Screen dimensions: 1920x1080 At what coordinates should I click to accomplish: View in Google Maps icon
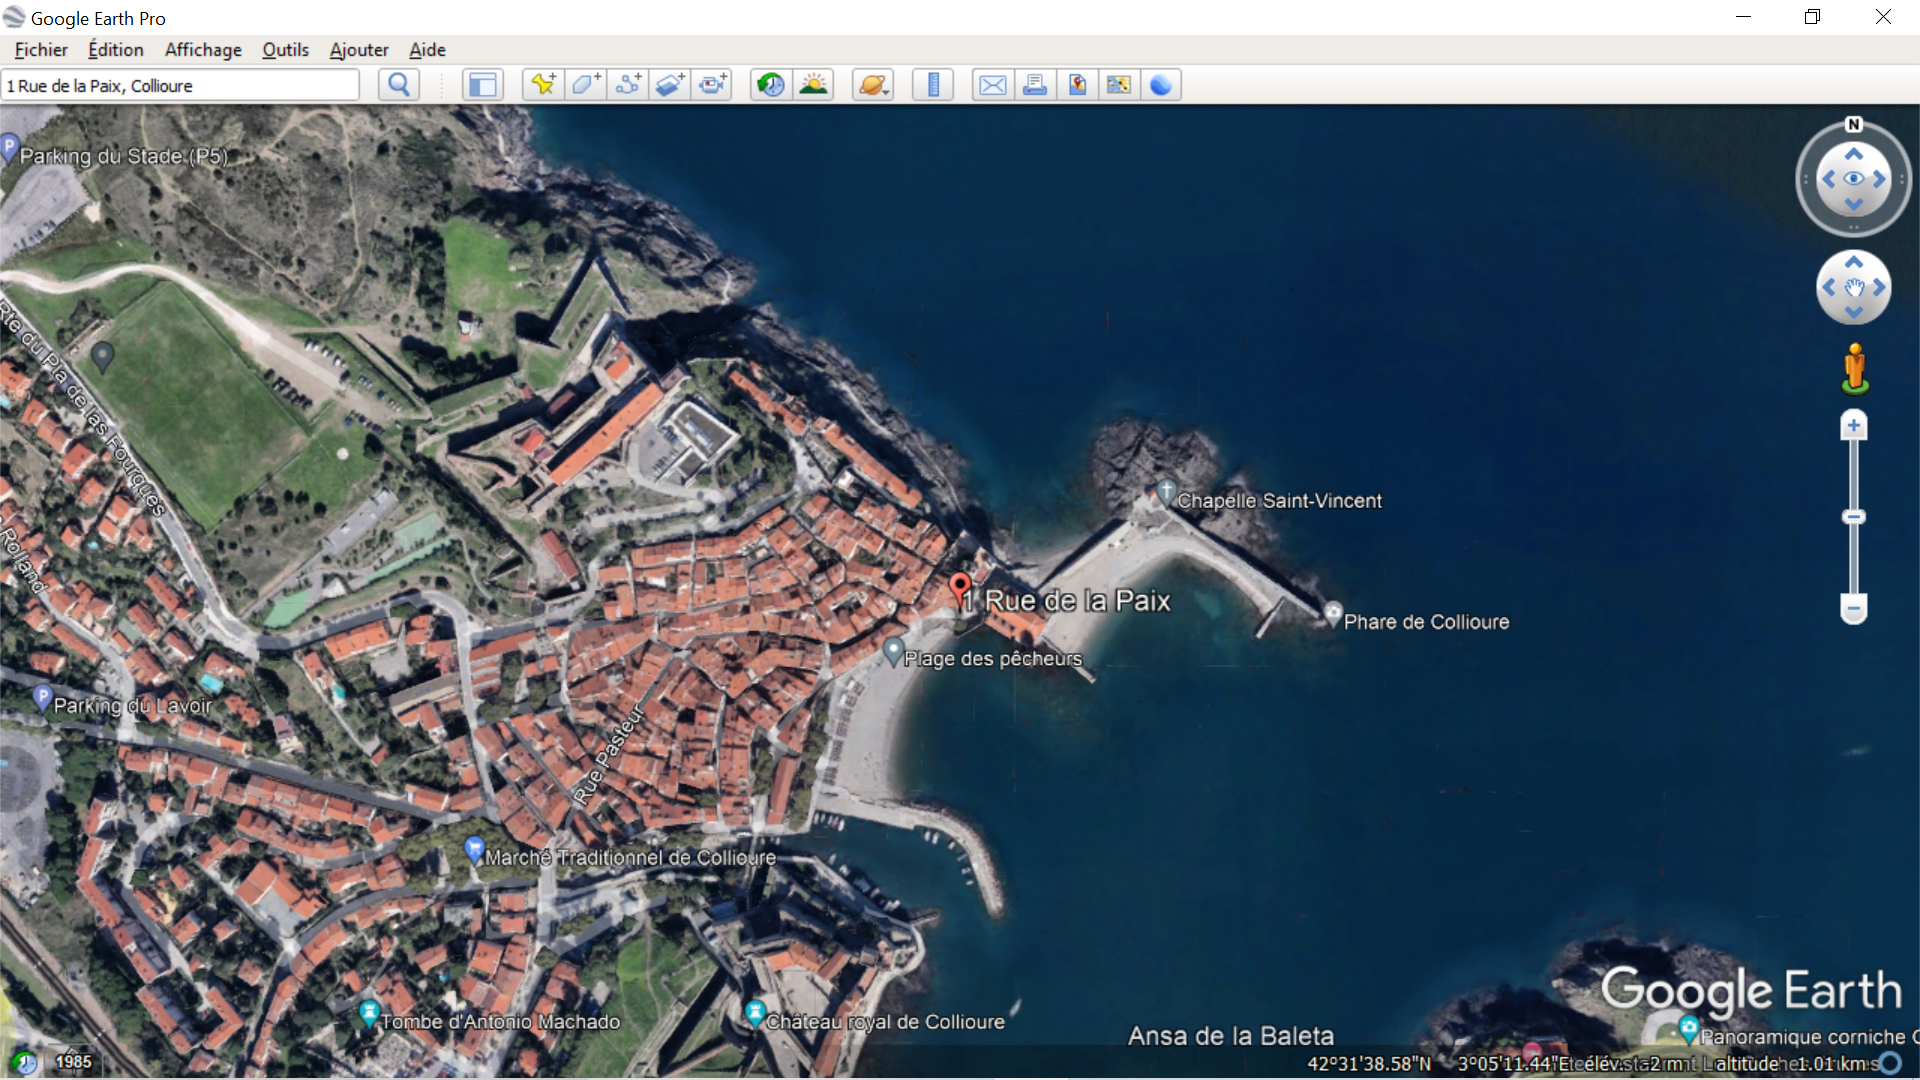click(1119, 85)
